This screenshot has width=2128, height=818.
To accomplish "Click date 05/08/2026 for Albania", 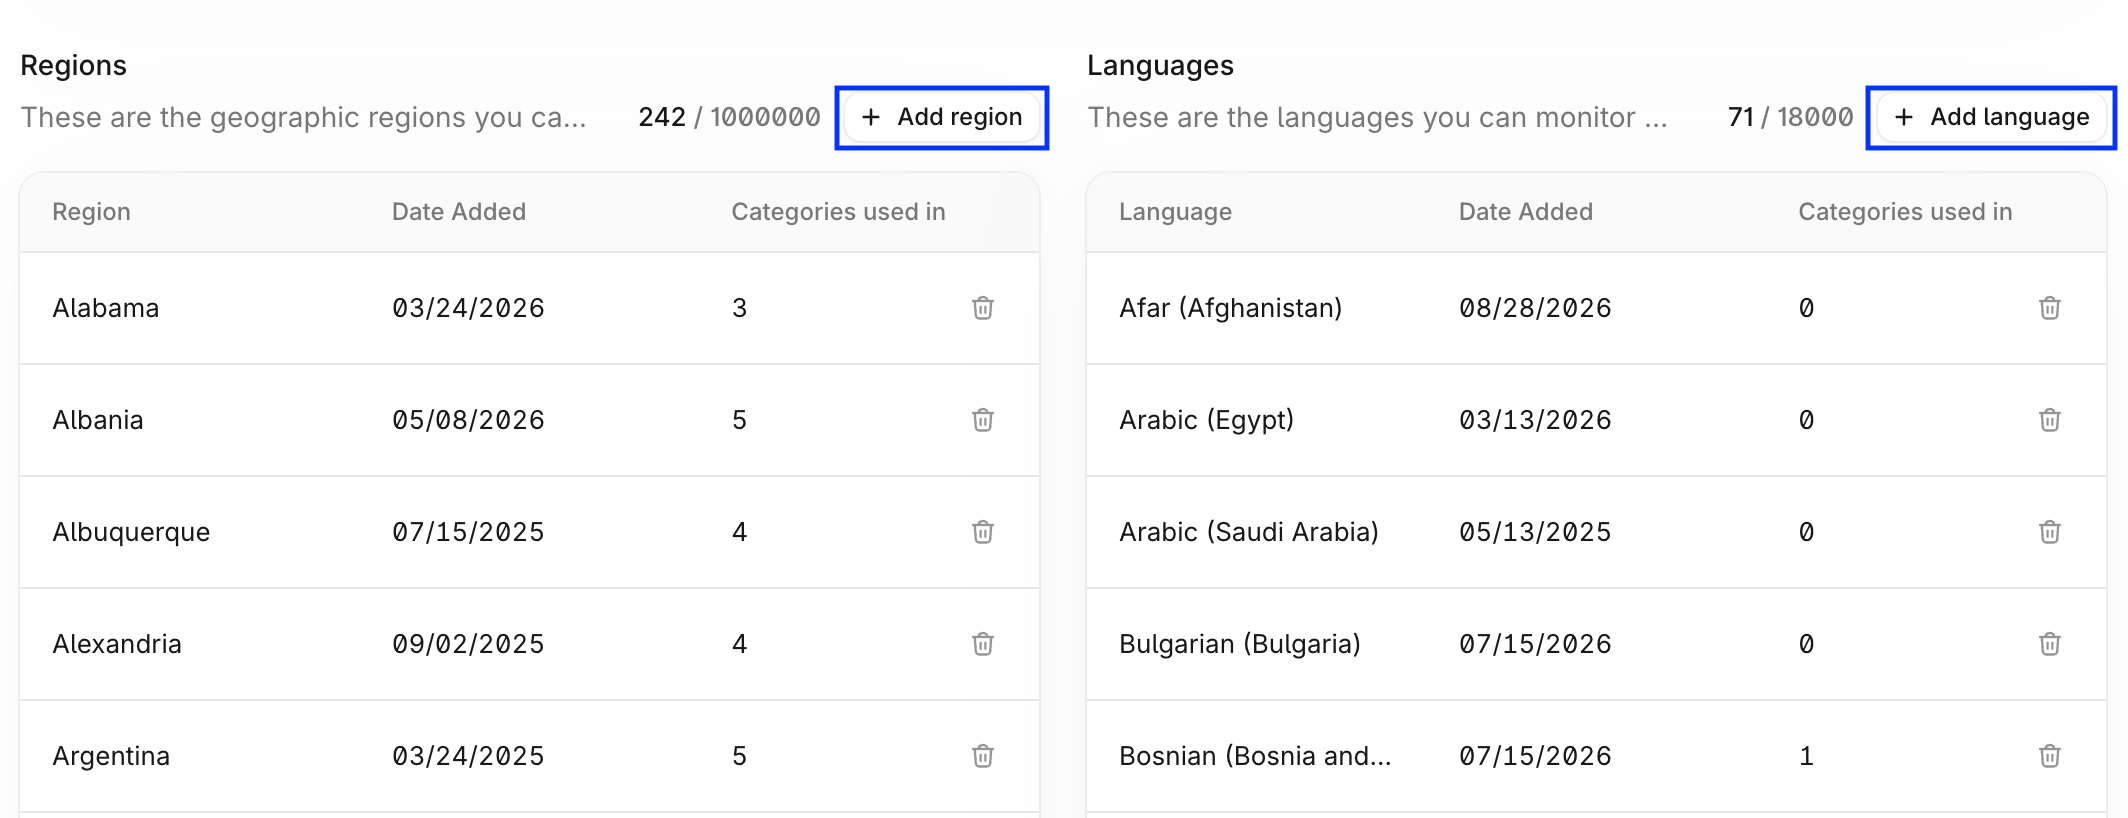I will click(x=468, y=420).
